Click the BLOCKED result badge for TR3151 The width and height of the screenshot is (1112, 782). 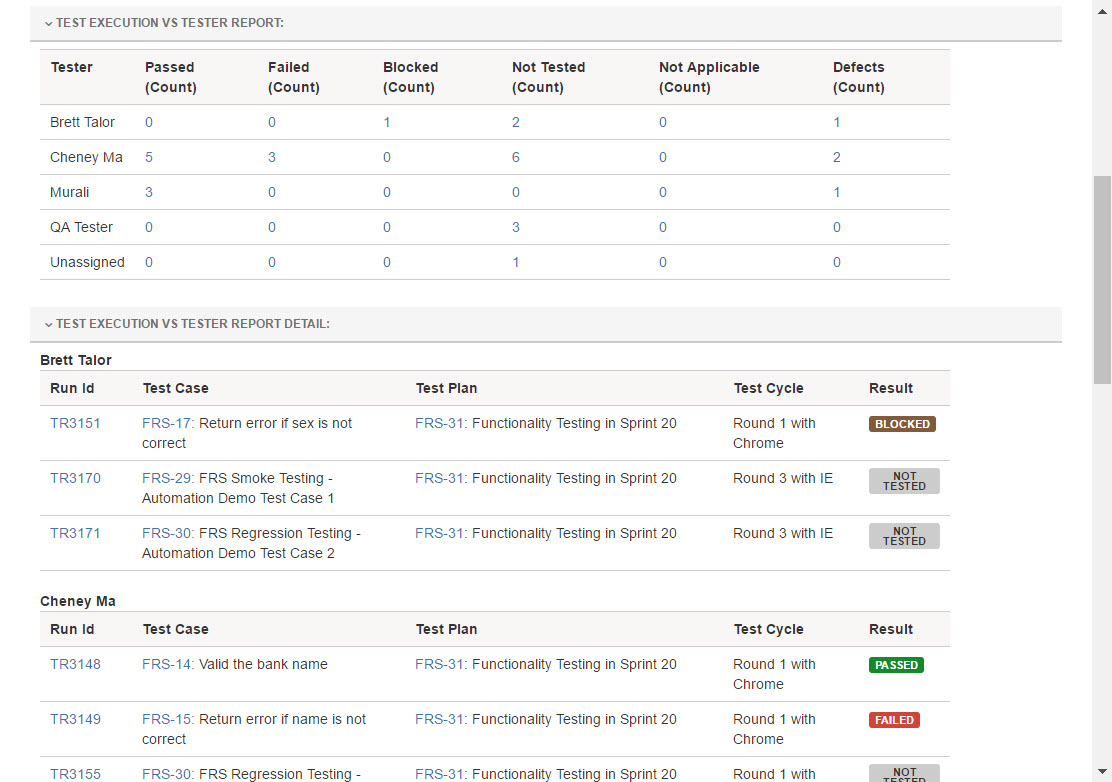point(902,424)
